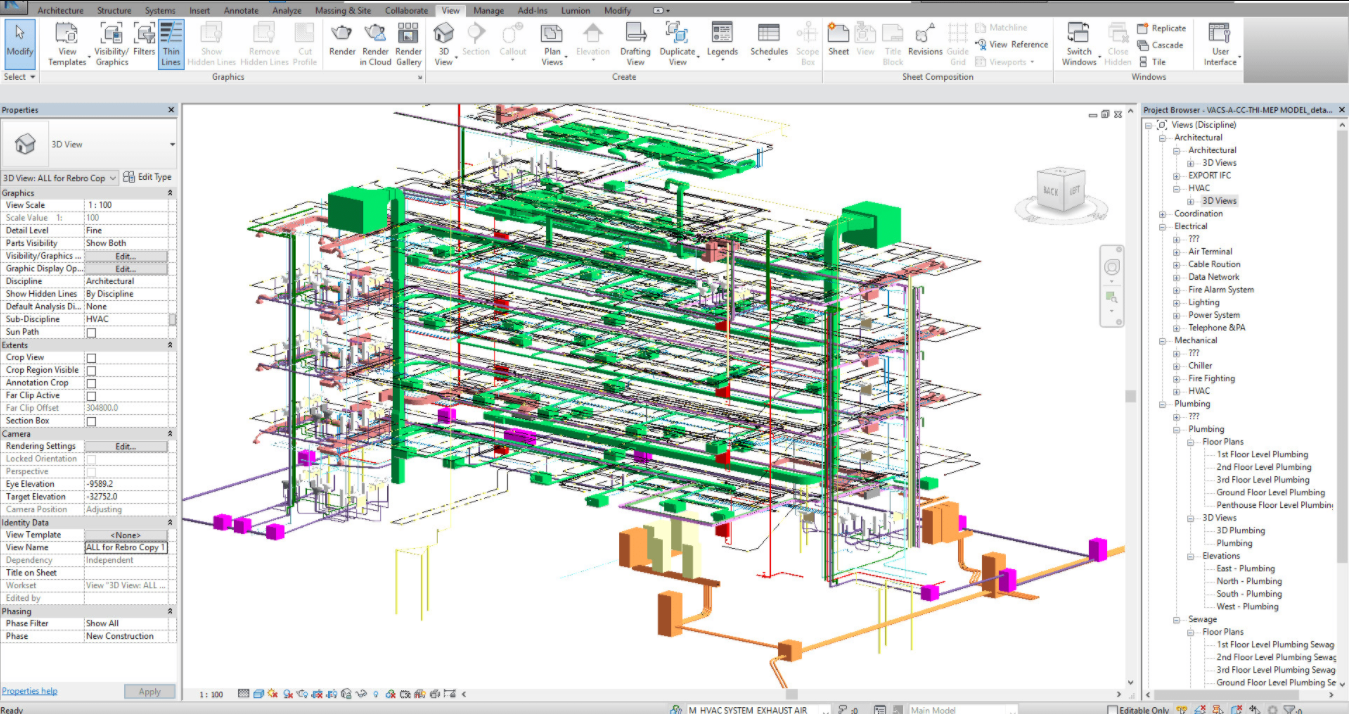The image size is (1349, 714).
Task: Toggle Editable Only checkbox in status bar
Action: [x=1113, y=710]
